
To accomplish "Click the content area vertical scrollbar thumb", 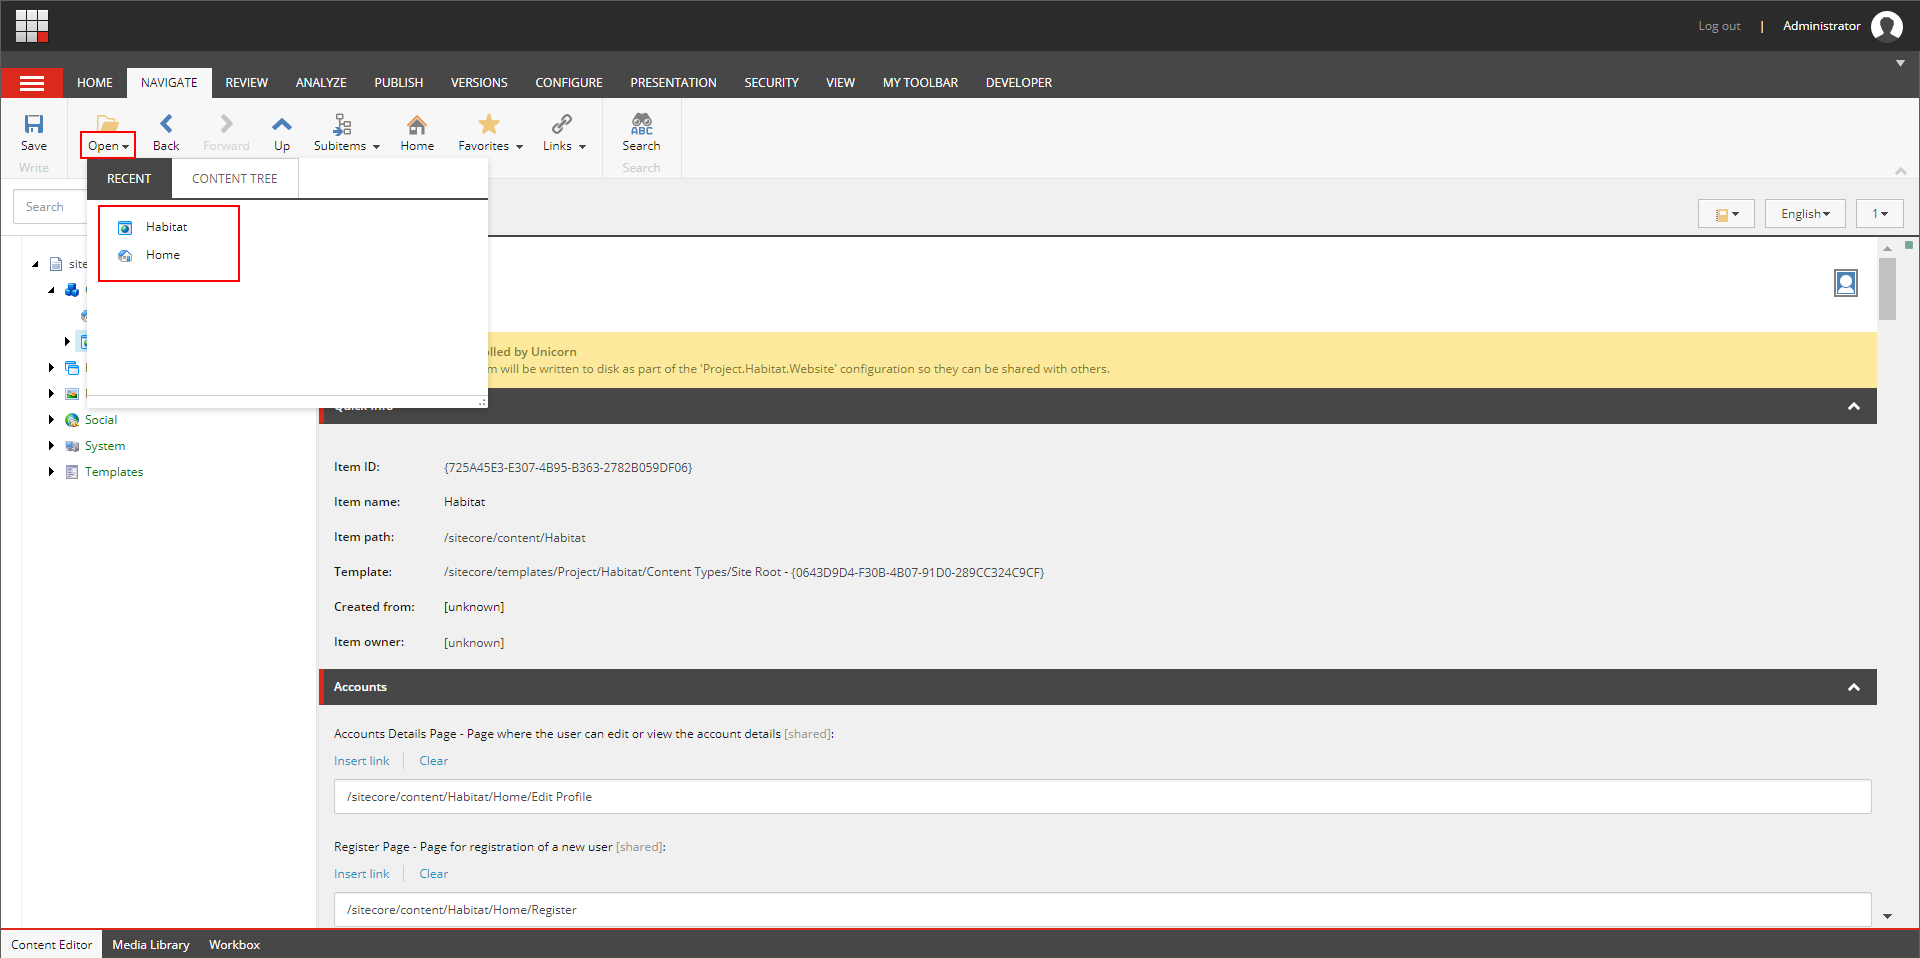I will click(x=1887, y=289).
